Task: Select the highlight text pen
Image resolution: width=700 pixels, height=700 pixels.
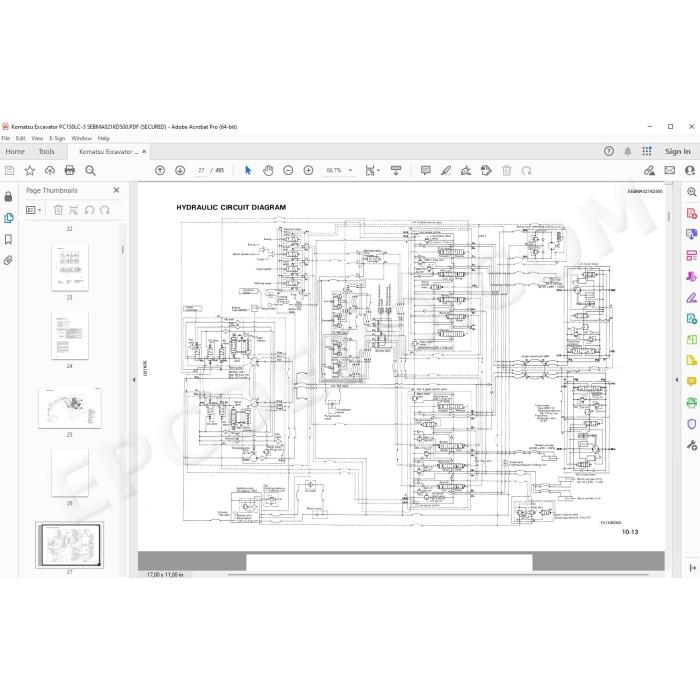Action: (x=446, y=170)
